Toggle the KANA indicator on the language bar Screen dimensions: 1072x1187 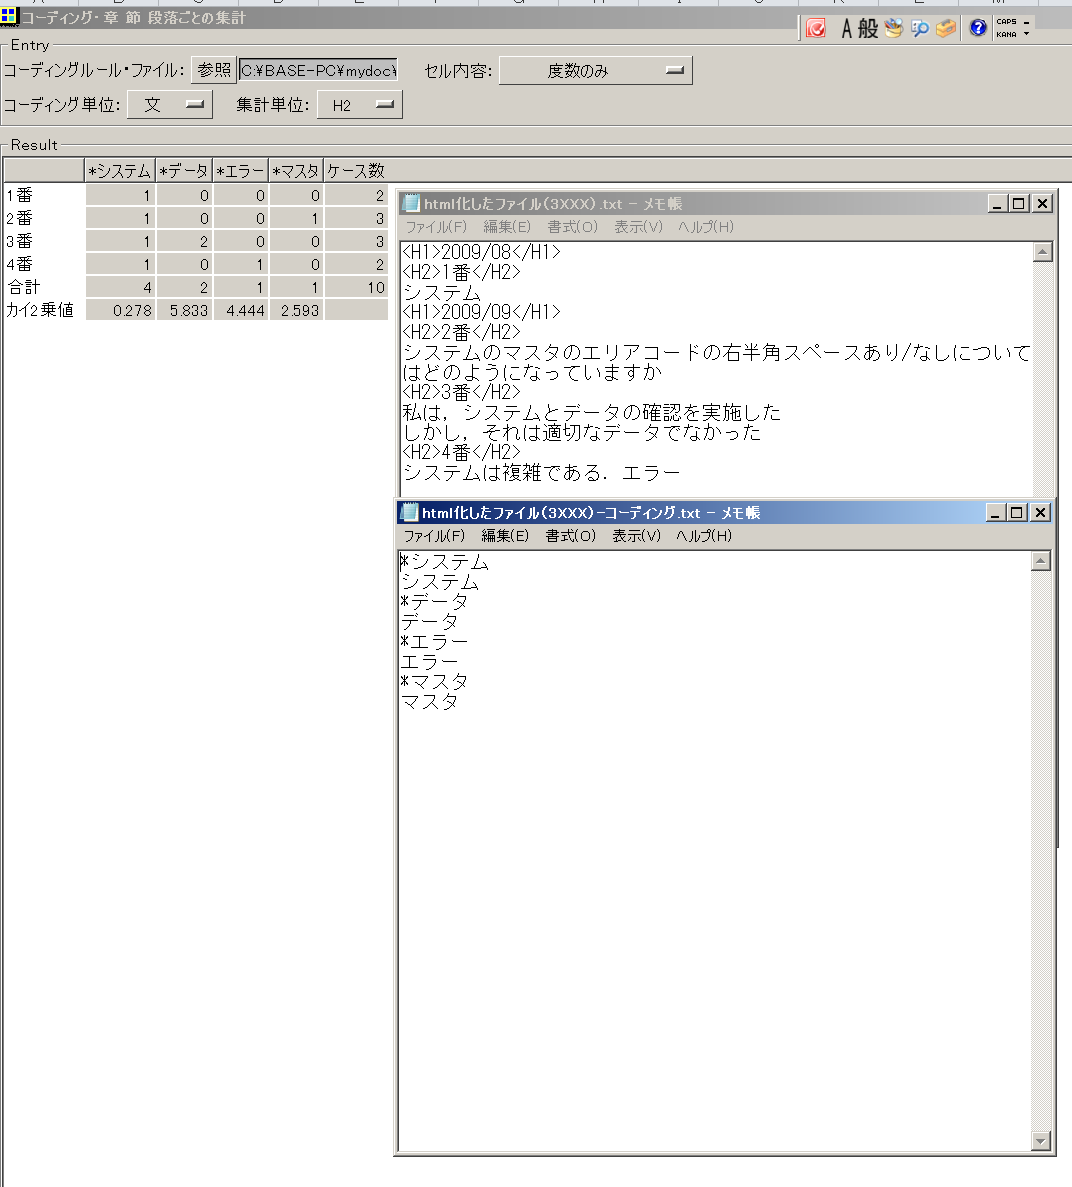1006,34
